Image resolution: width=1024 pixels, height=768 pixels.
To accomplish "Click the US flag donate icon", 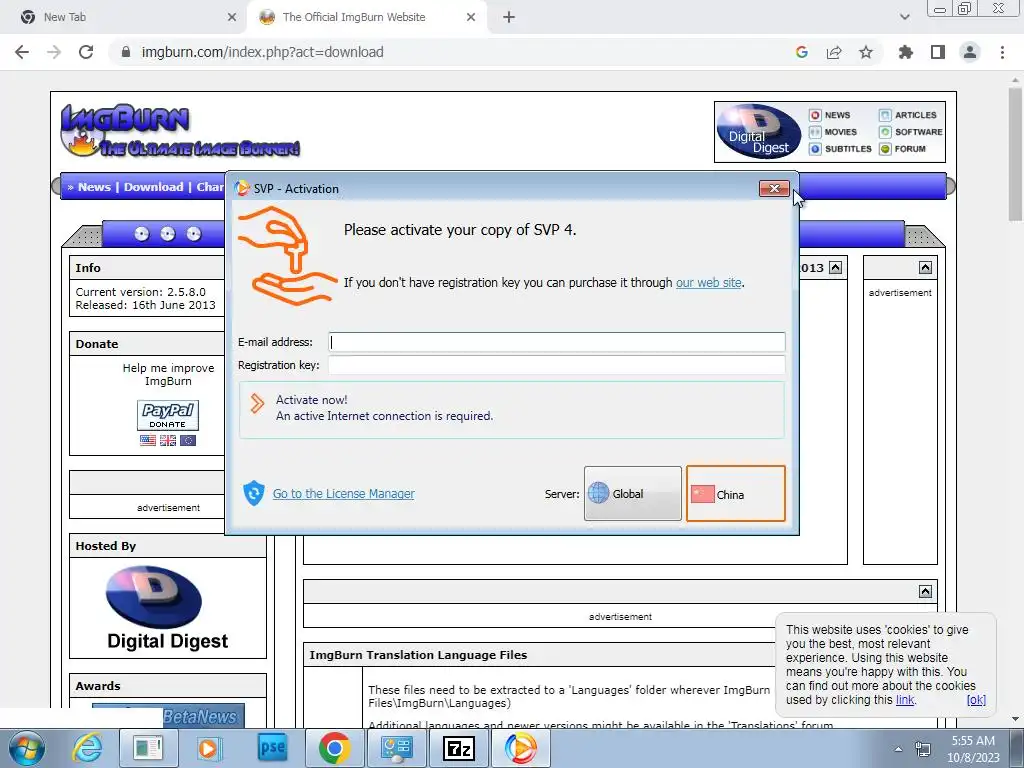I will pyautogui.click(x=148, y=440).
